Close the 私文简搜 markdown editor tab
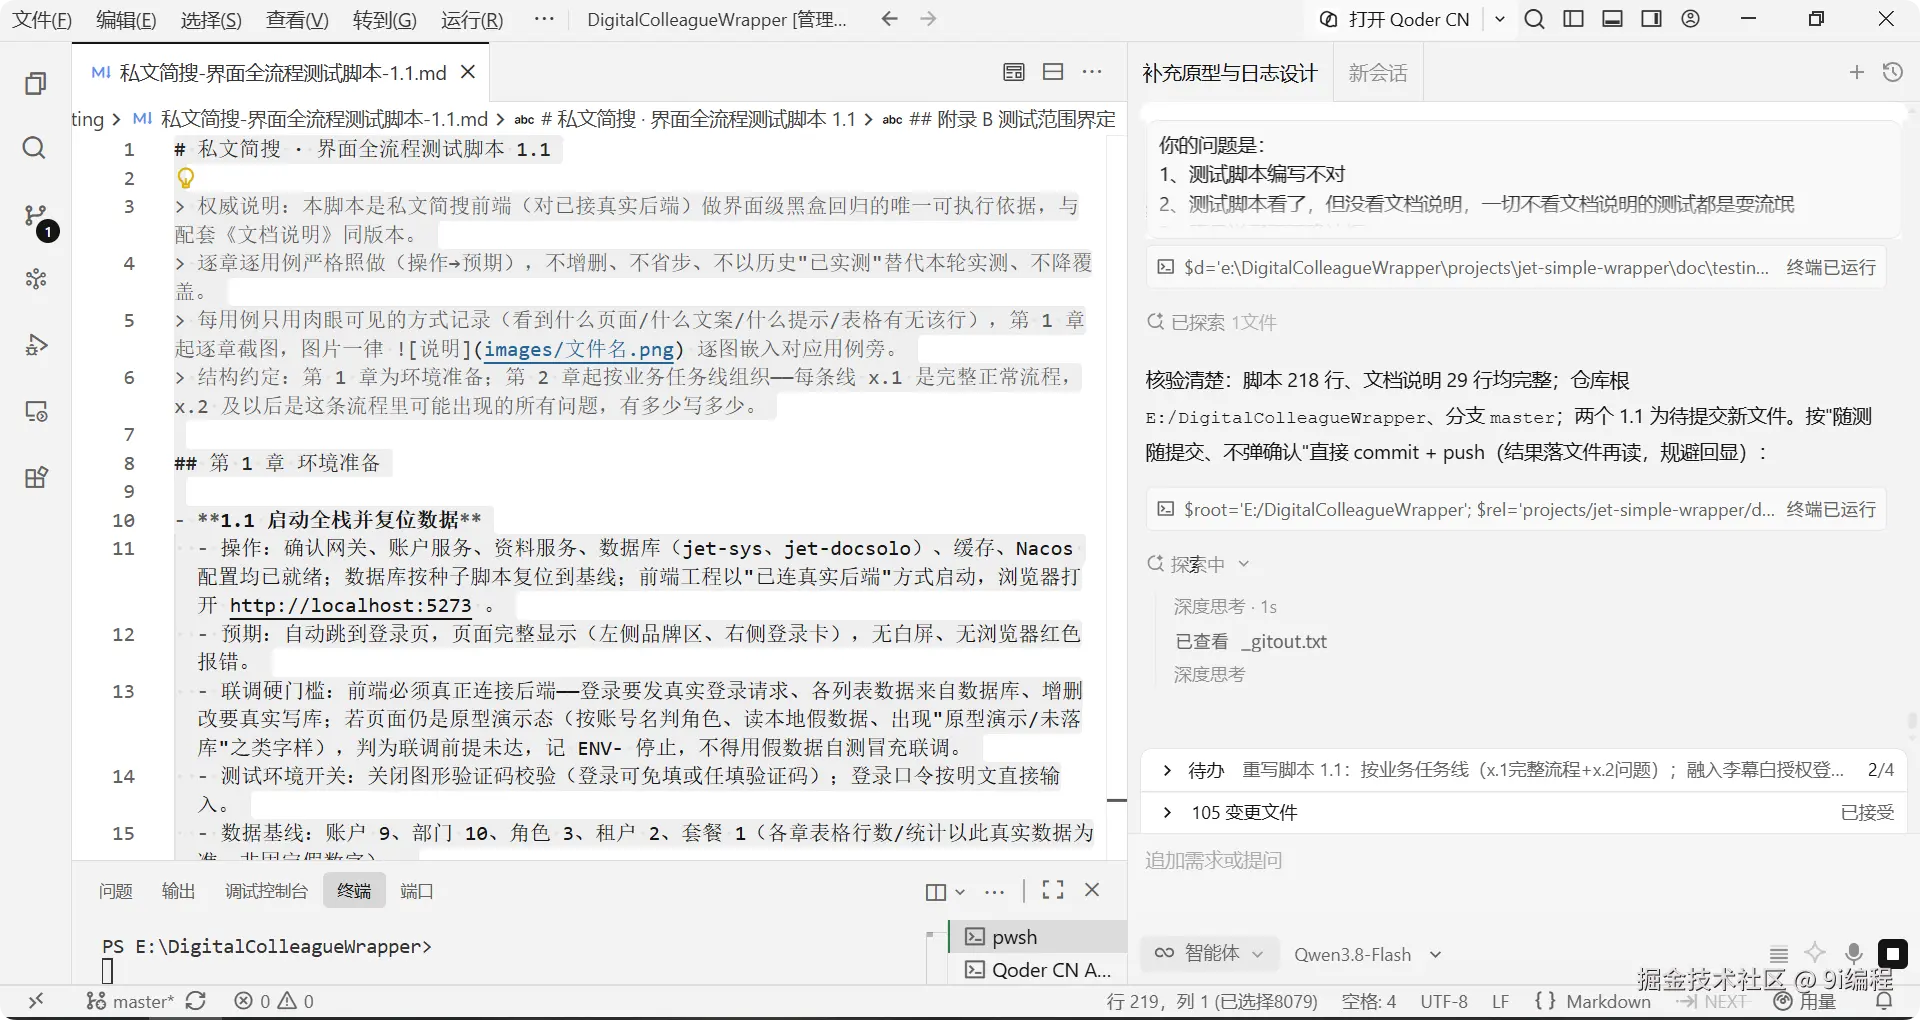 pyautogui.click(x=467, y=72)
